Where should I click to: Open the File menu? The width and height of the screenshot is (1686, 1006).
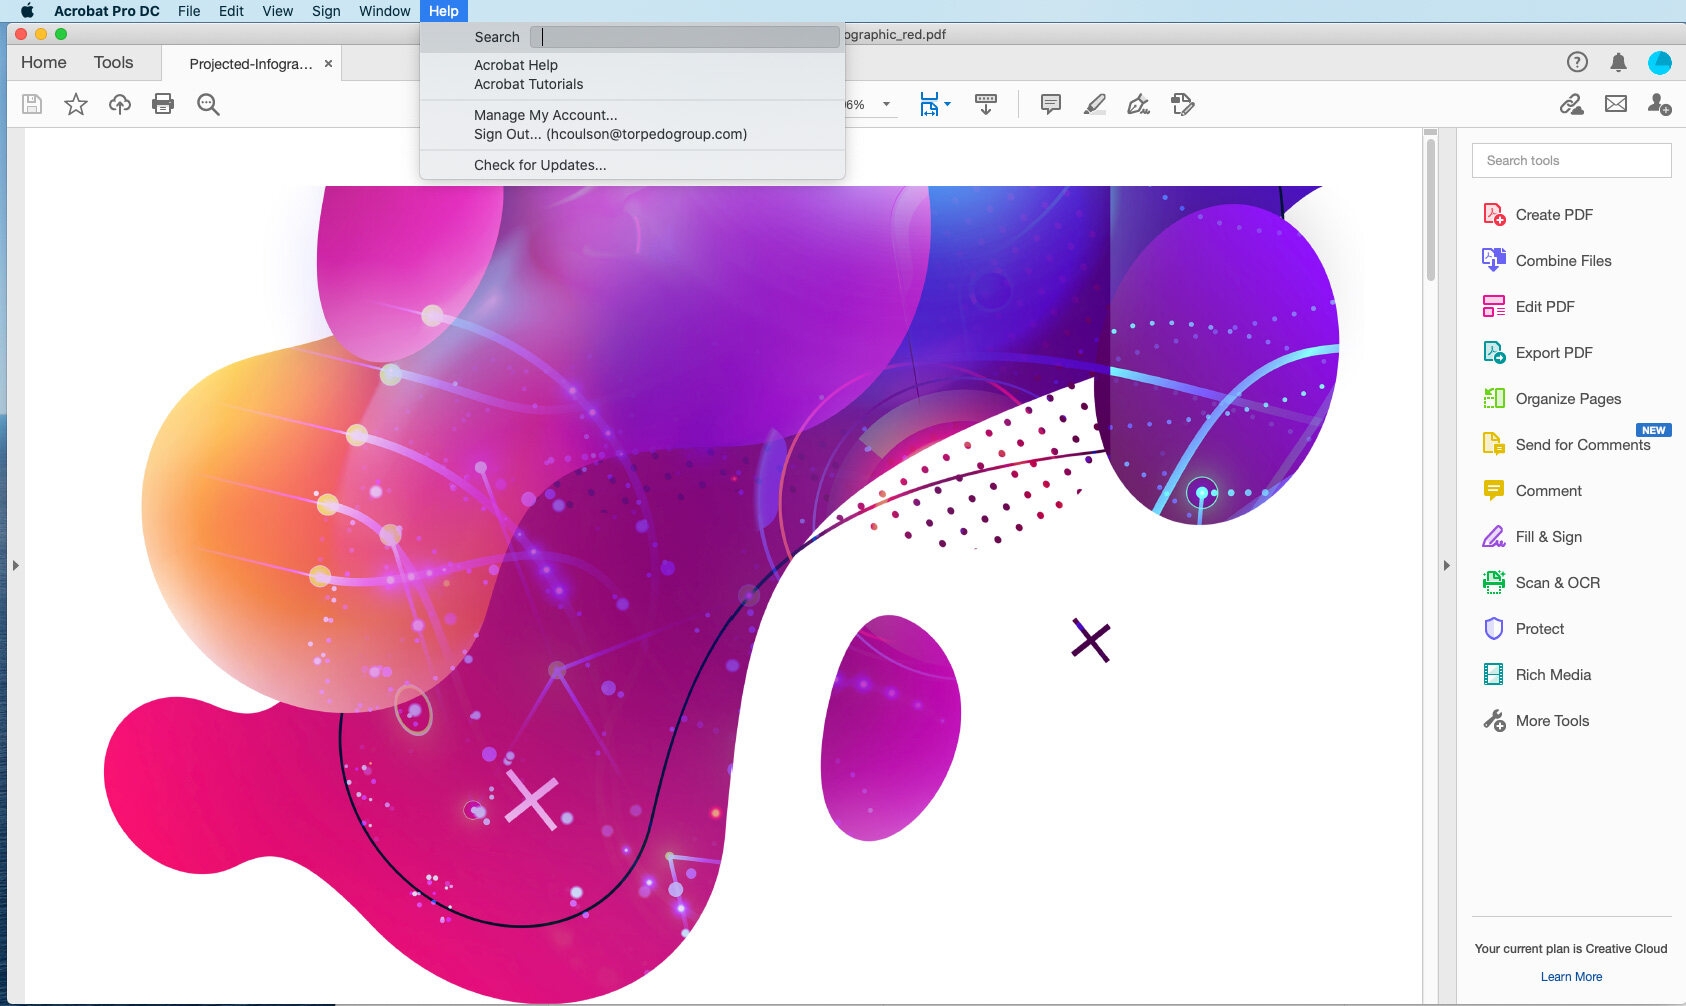tap(189, 11)
